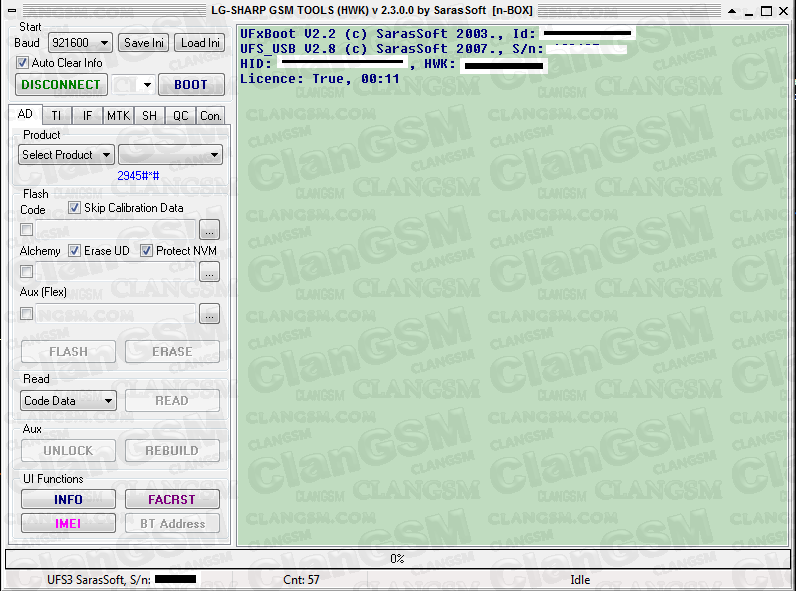Switch to the SH tab
The height and width of the screenshot is (591, 796).
pyautogui.click(x=149, y=116)
